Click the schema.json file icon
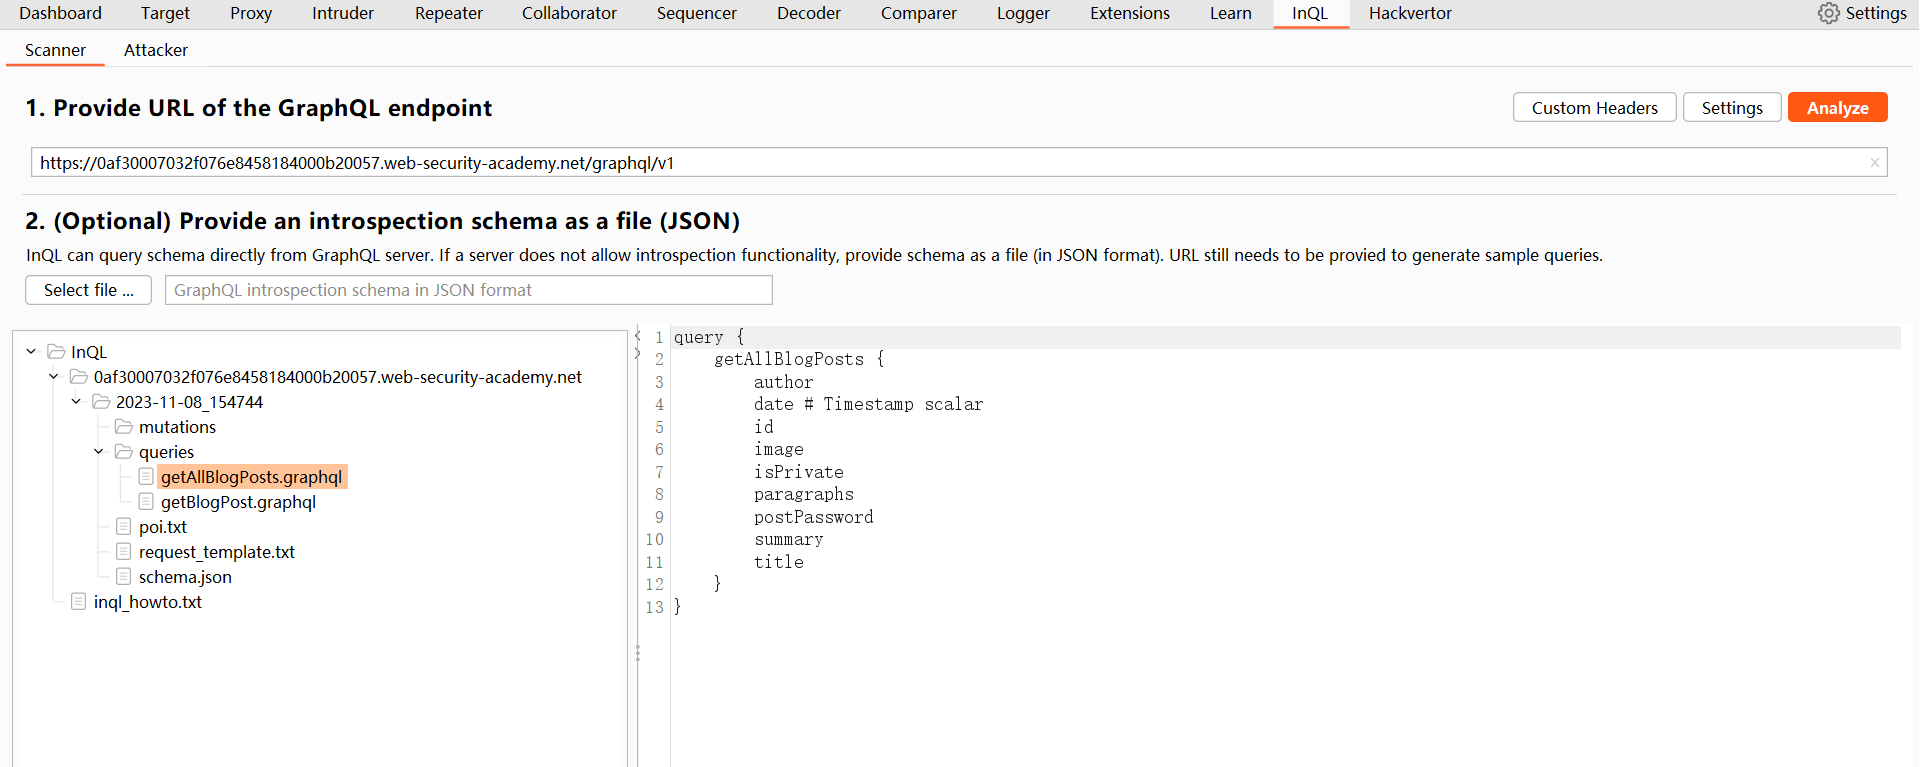Screen dimensions: 1920x767 click(x=124, y=577)
